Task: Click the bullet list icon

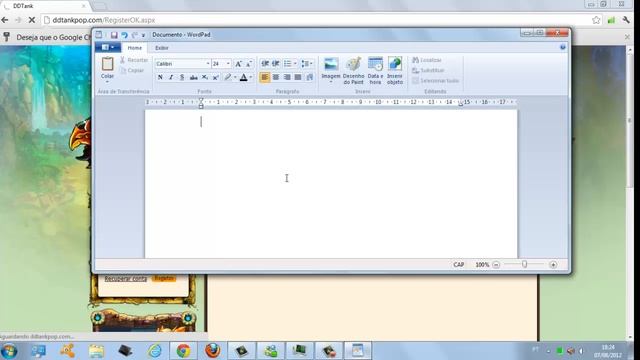Action: (287, 64)
